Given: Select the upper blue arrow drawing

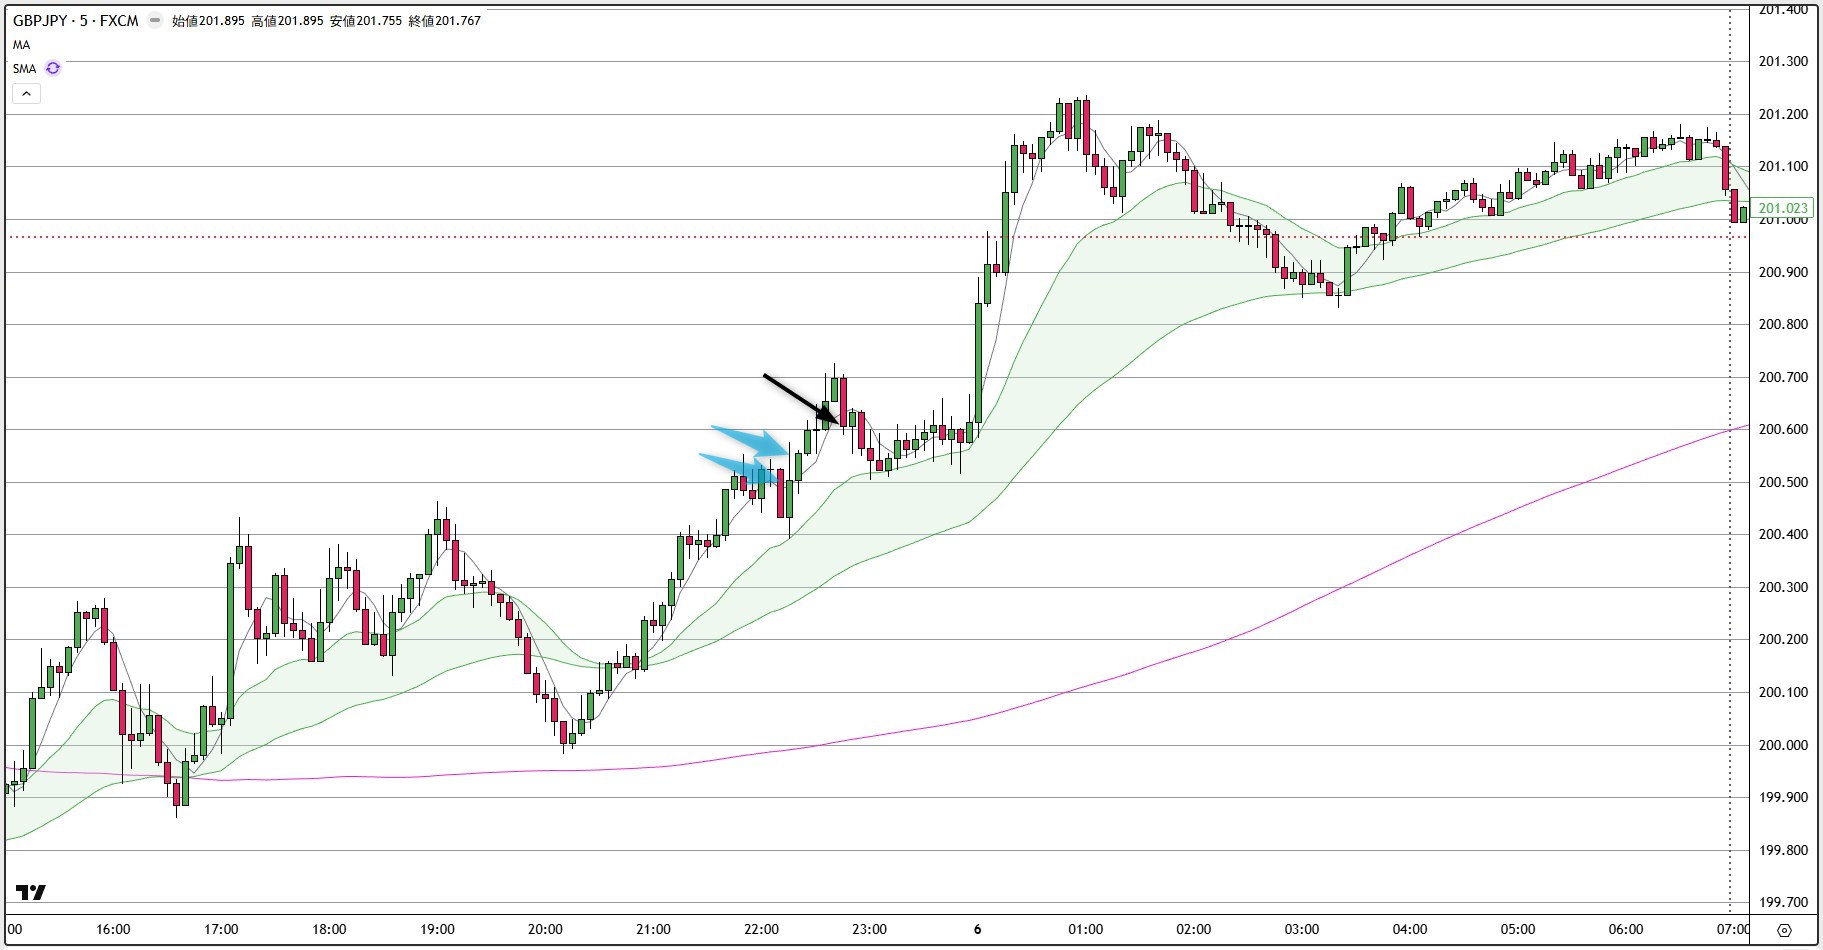Looking at the screenshot, I should tap(752, 440).
